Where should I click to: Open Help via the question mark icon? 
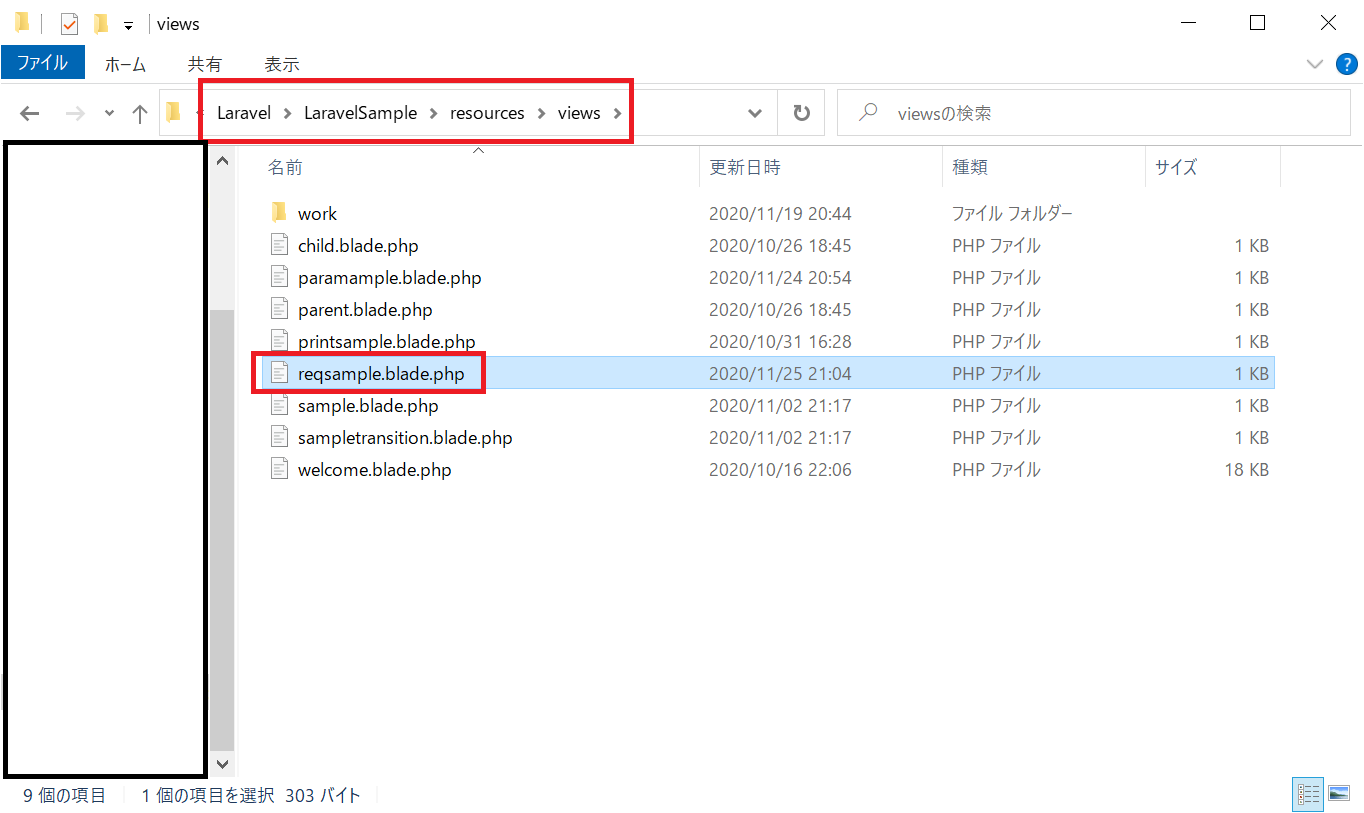(x=1347, y=64)
